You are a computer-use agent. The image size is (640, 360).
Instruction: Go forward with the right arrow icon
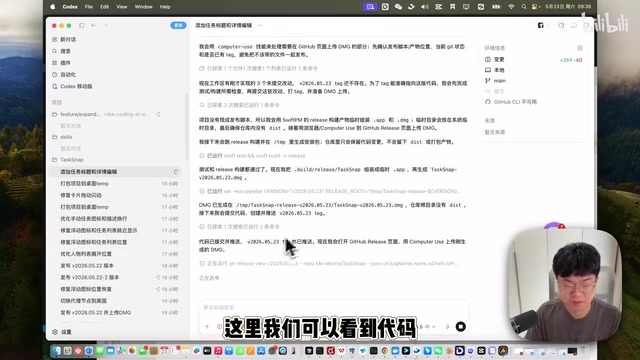[106, 25]
